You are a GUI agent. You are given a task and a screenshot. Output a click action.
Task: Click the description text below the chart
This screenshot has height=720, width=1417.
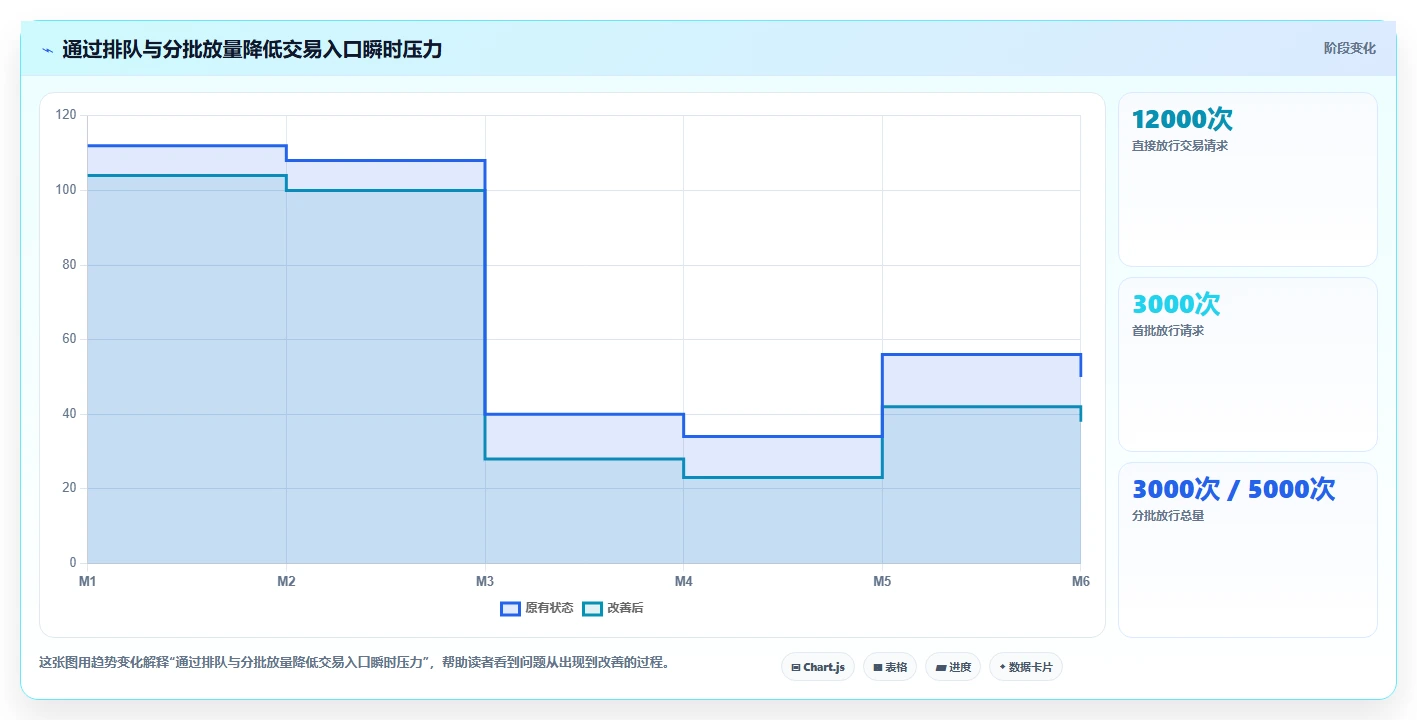click(354, 662)
